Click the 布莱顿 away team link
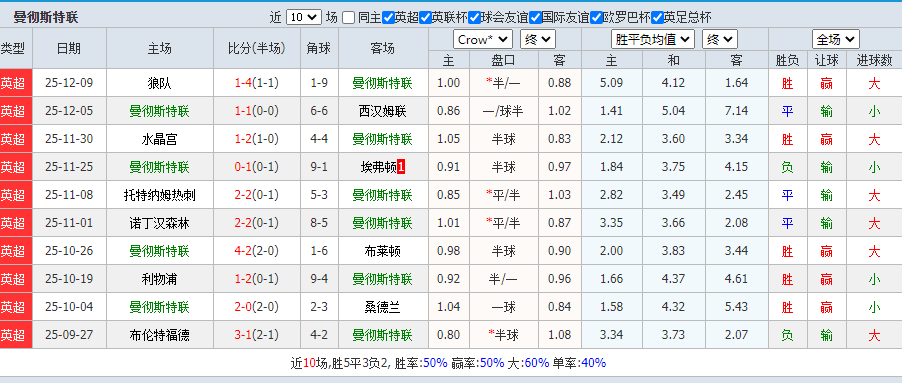902x383 pixels. (x=383, y=251)
